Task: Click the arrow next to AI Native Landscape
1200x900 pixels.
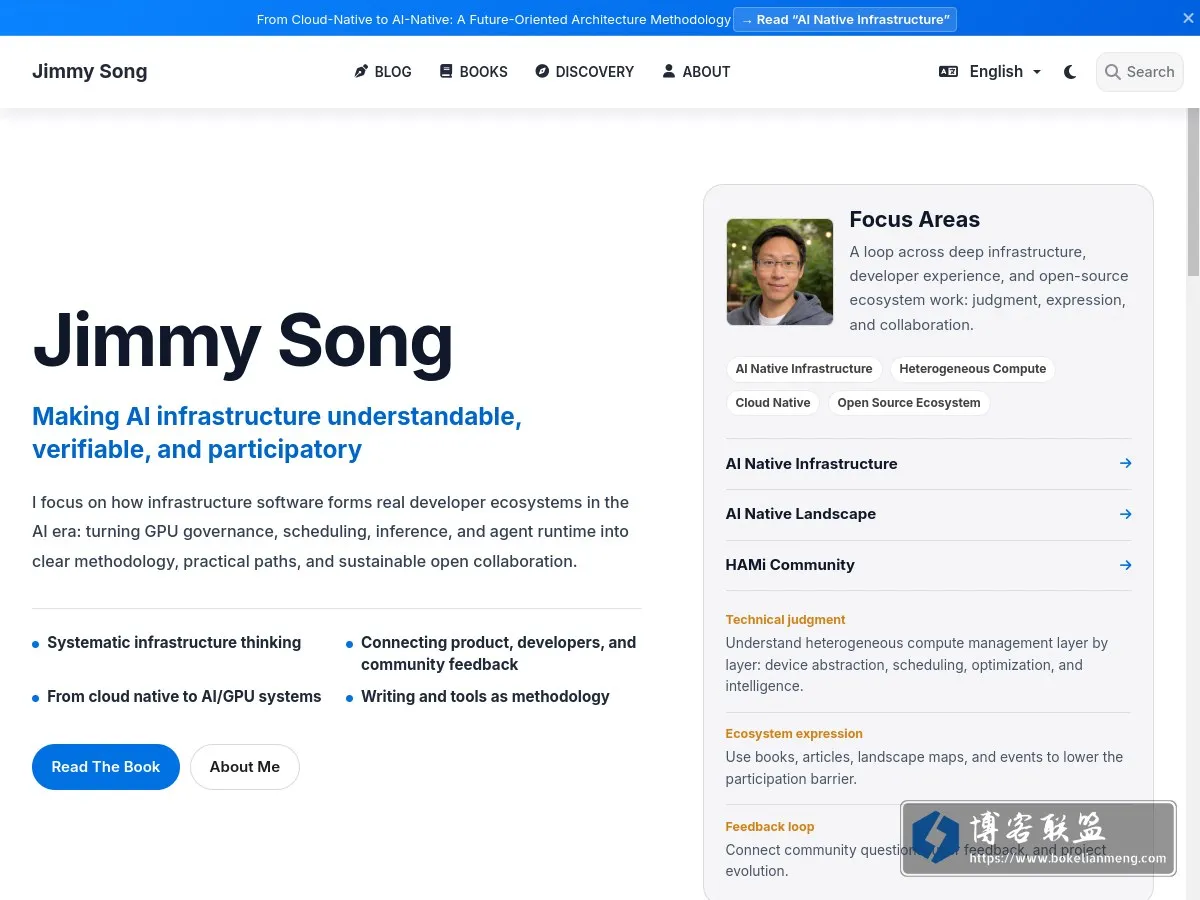Action: [1125, 514]
